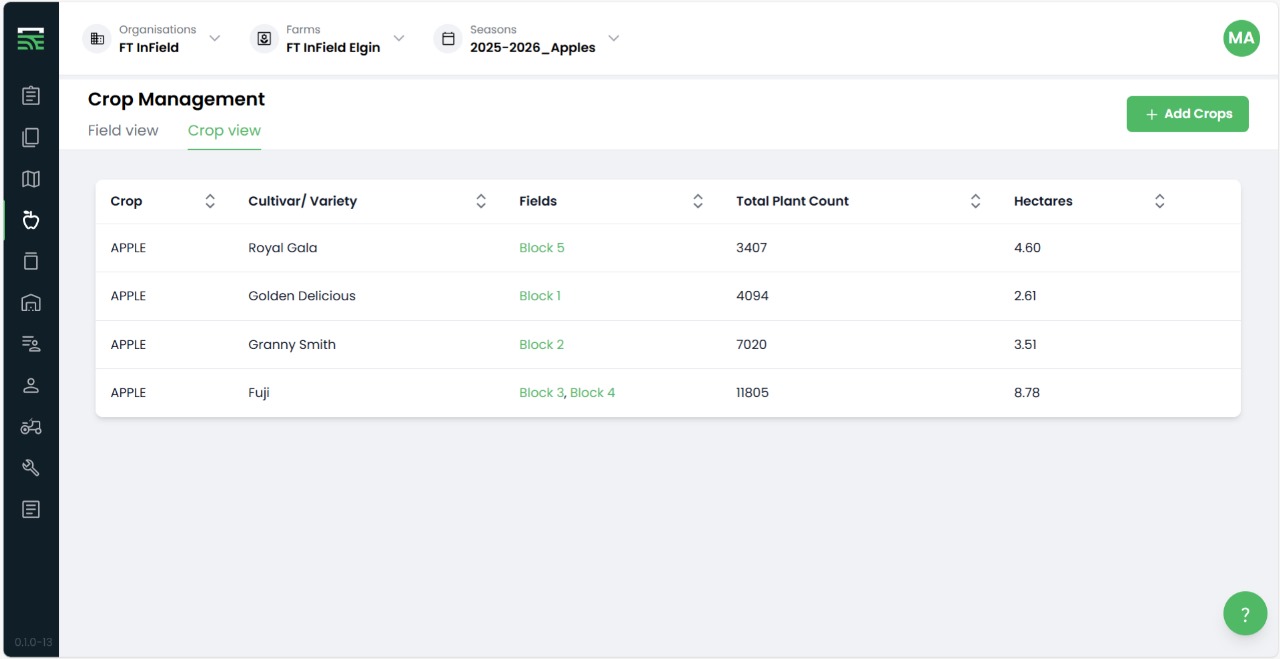
Task: Click the Hectares header label
Action: [1043, 201]
